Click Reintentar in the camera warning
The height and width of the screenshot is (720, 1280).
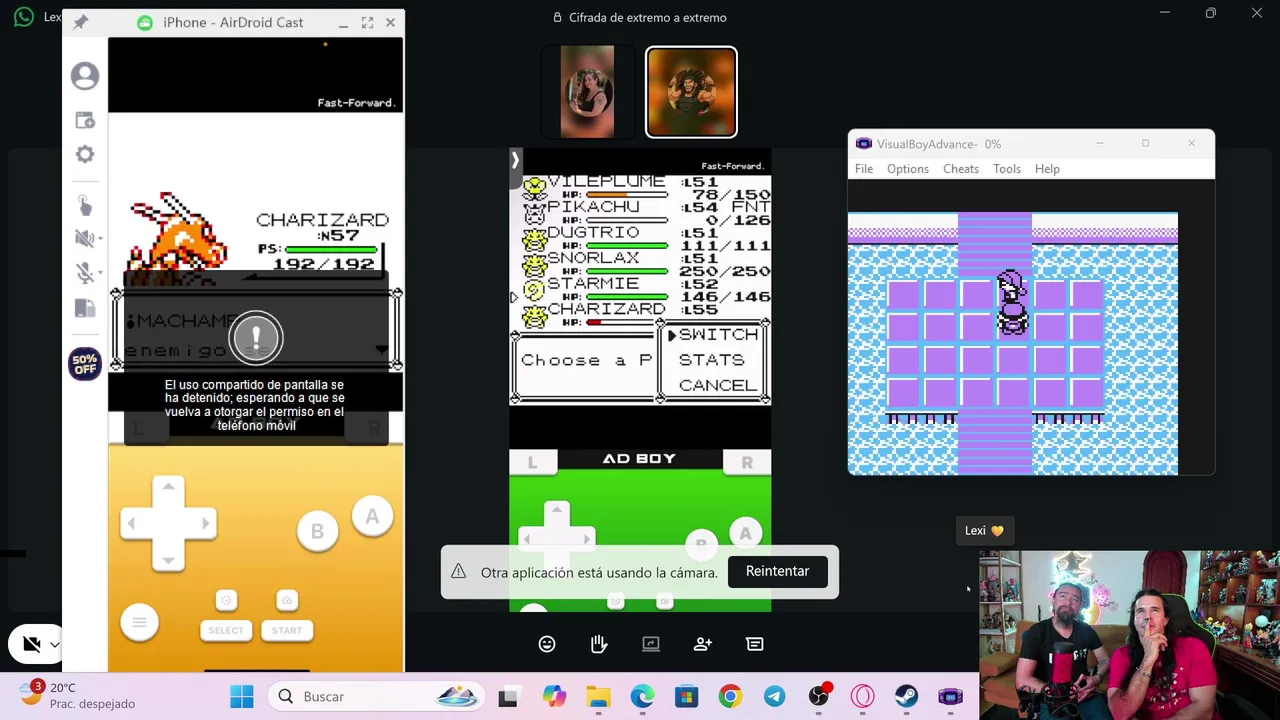pos(777,571)
